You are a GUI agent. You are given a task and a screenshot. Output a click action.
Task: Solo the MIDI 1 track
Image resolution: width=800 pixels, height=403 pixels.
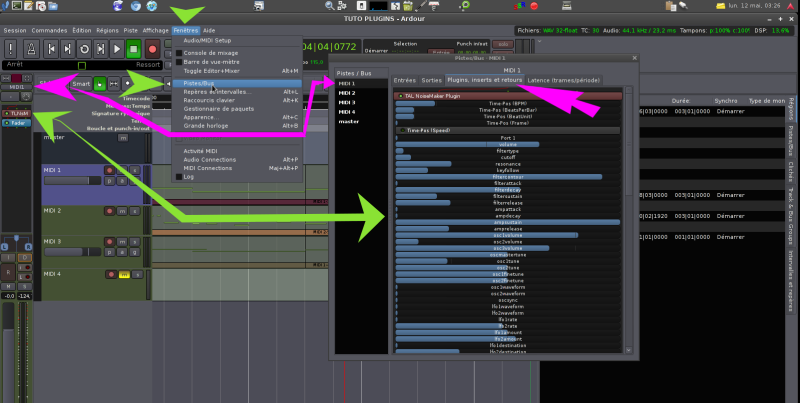(x=134, y=170)
